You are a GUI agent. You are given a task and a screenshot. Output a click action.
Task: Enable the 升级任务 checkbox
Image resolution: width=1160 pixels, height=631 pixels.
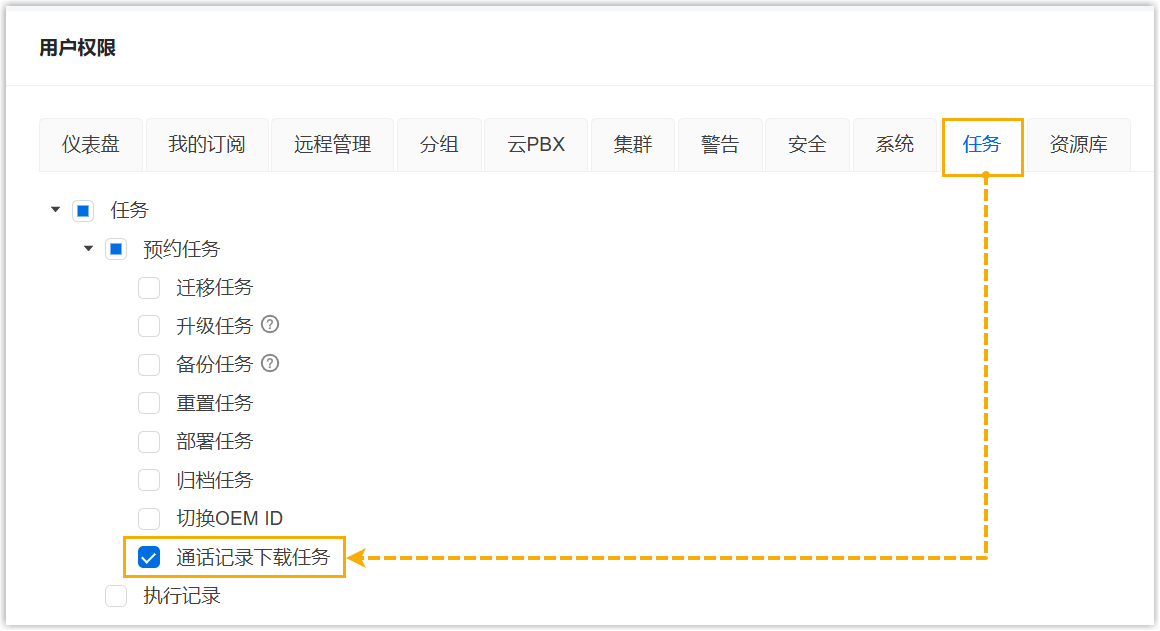click(x=149, y=326)
